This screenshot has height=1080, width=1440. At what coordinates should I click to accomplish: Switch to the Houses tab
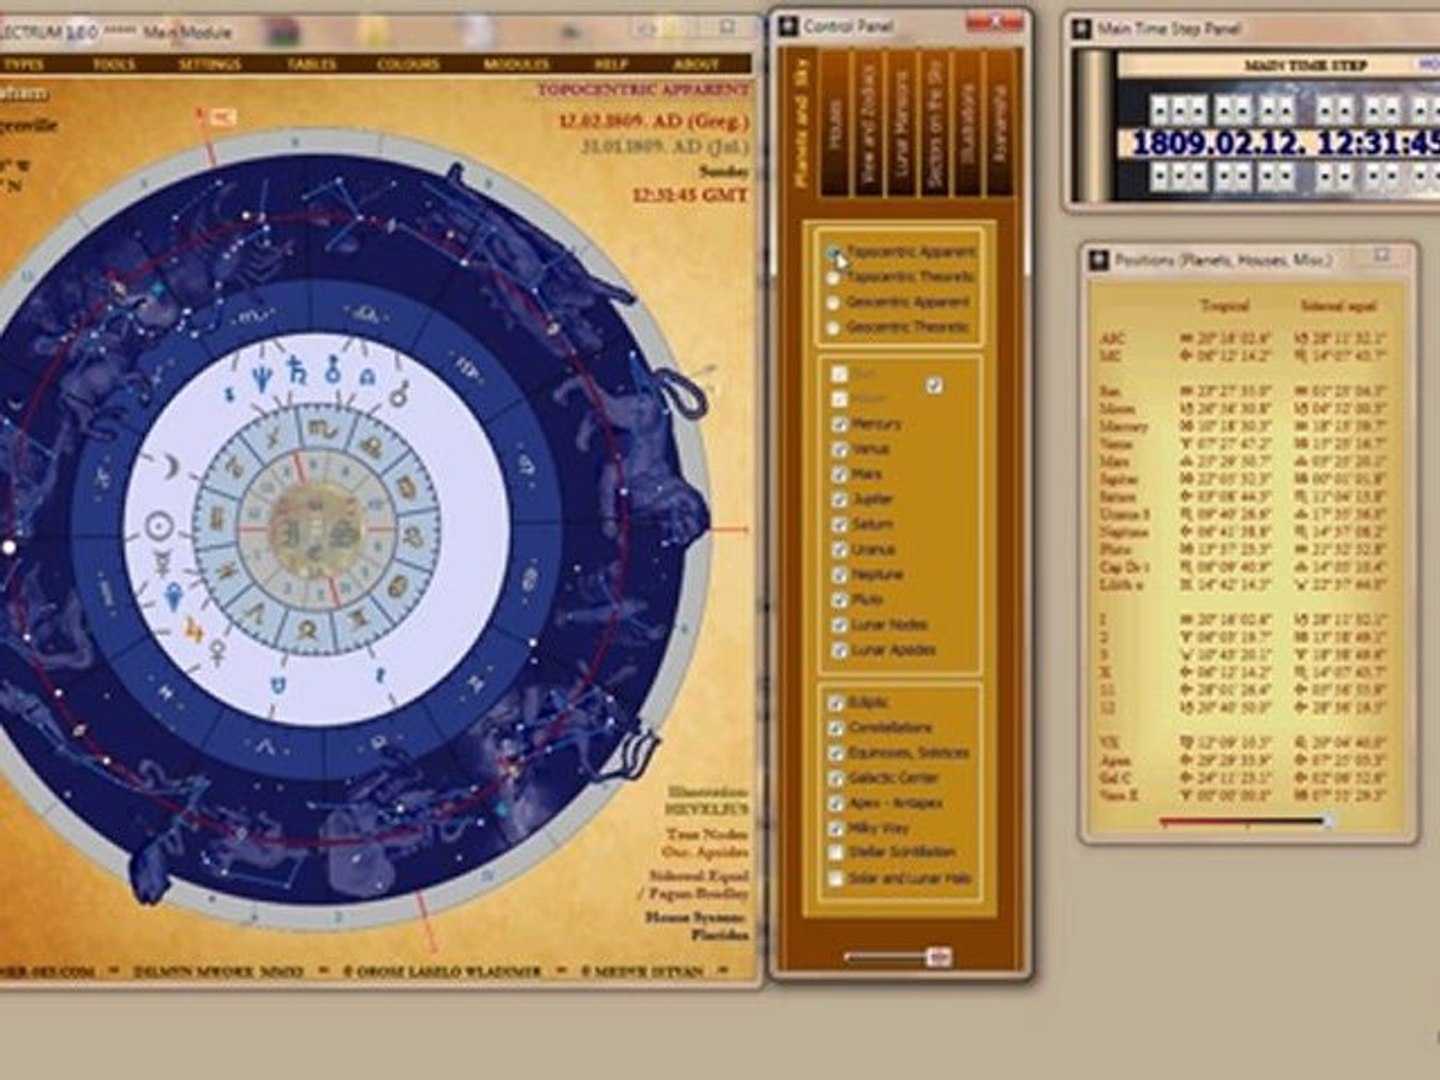coord(835,125)
